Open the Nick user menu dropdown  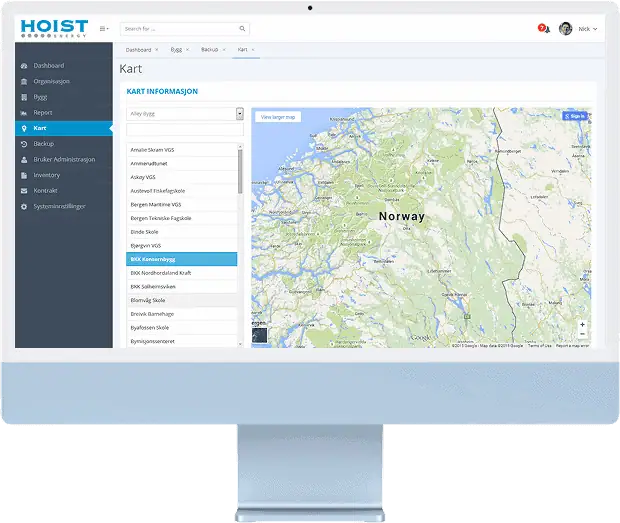click(x=588, y=29)
